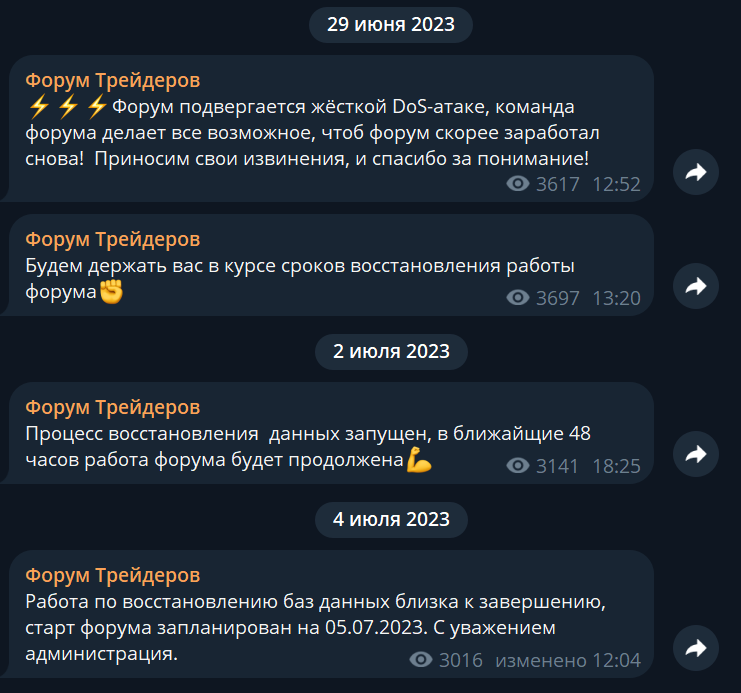The height and width of the screenshot is (693, 741).
Task: Click the eye views icon showing 3697
Action: pyautogui.click(x=518, y=297)
